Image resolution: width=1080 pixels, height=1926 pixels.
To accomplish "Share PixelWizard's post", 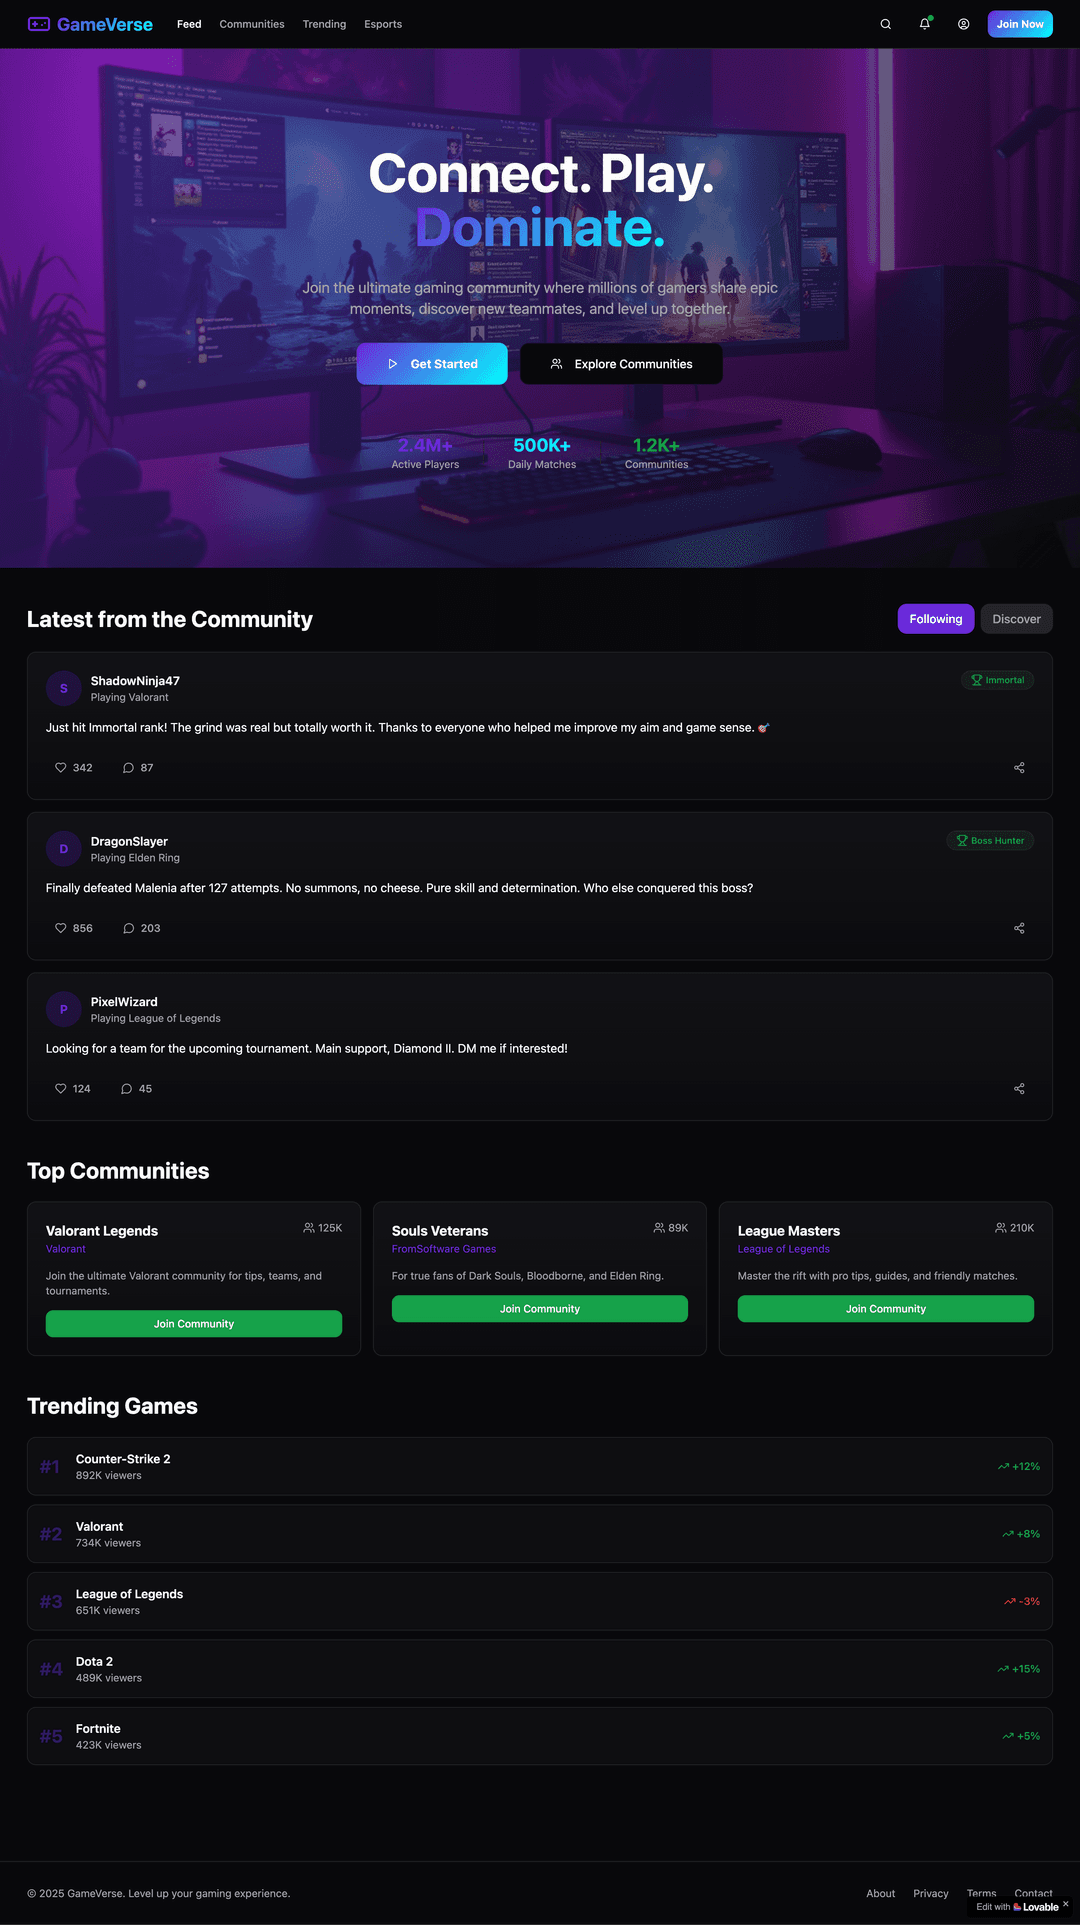I will [1019, 1089].
